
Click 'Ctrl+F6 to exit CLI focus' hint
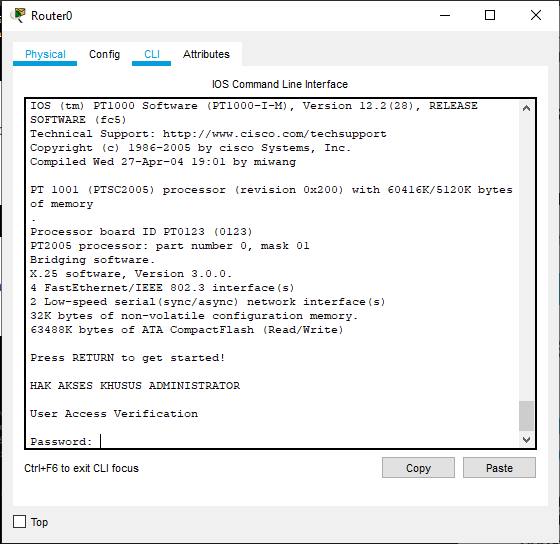tap(81, 468)
